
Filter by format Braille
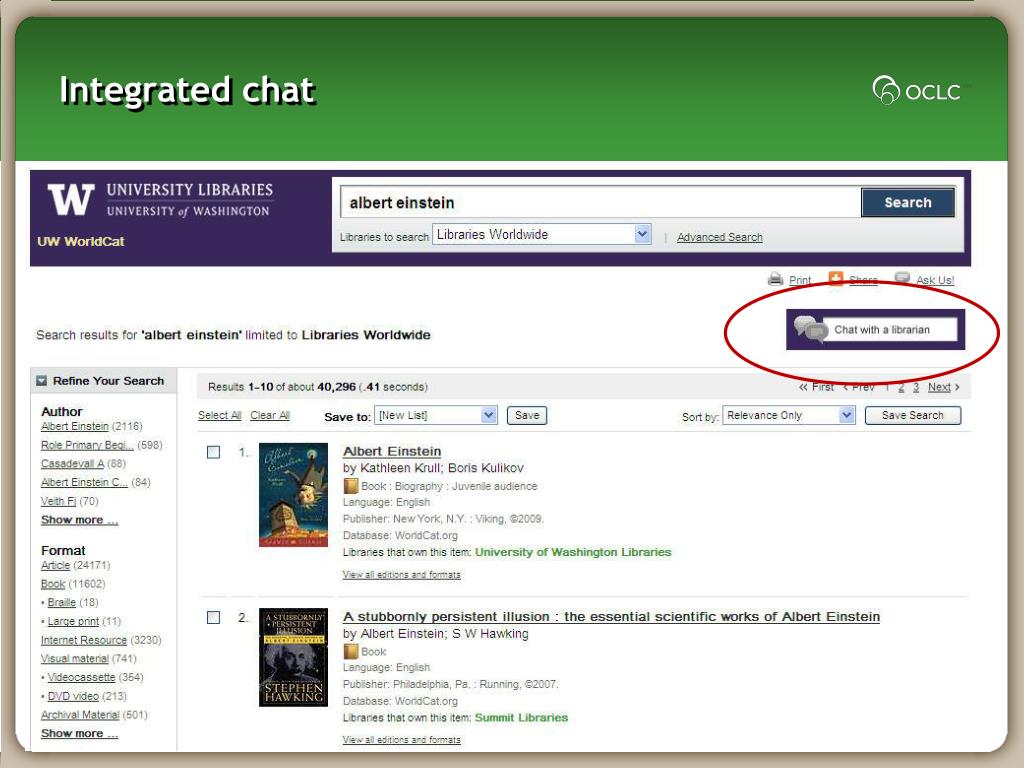pos(61,602)
